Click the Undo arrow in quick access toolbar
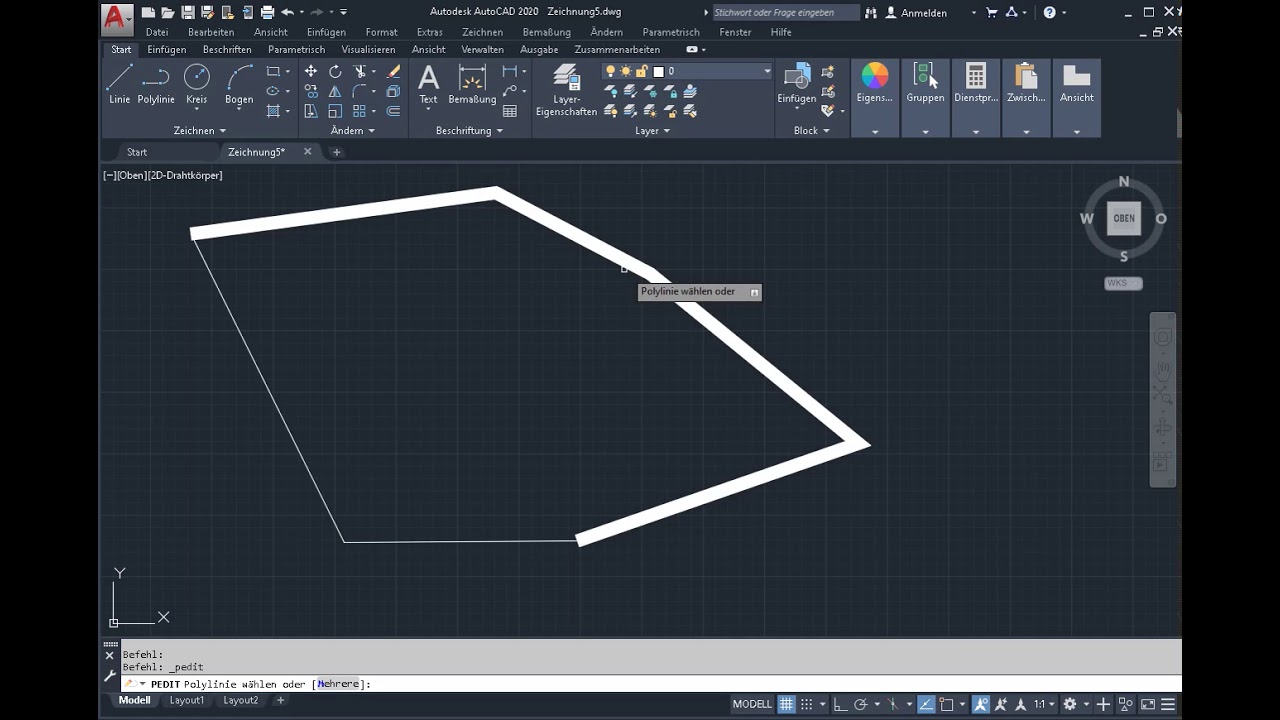Viewport: 1280px width, 720px height. [288, 12]
